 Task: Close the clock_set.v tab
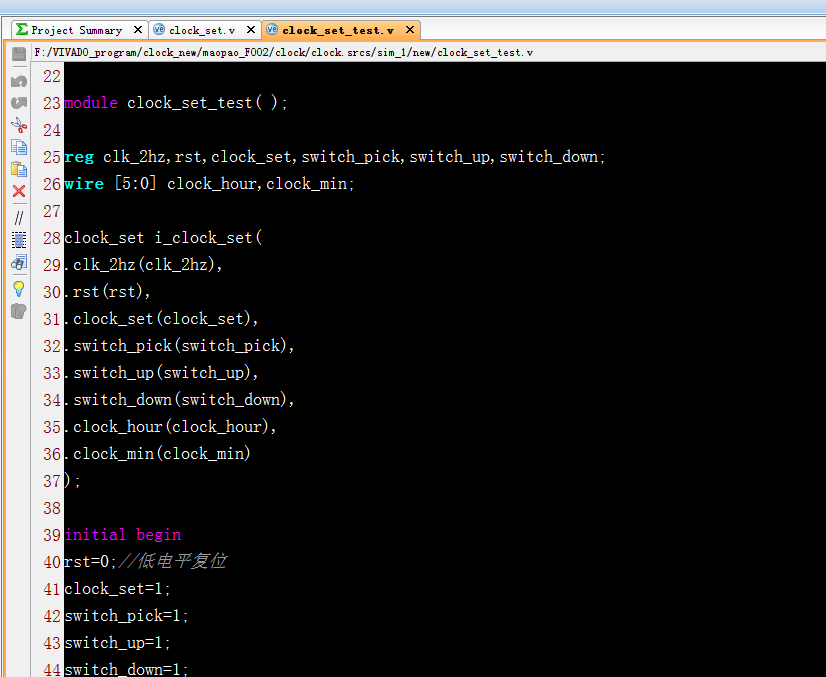[251, 30]
